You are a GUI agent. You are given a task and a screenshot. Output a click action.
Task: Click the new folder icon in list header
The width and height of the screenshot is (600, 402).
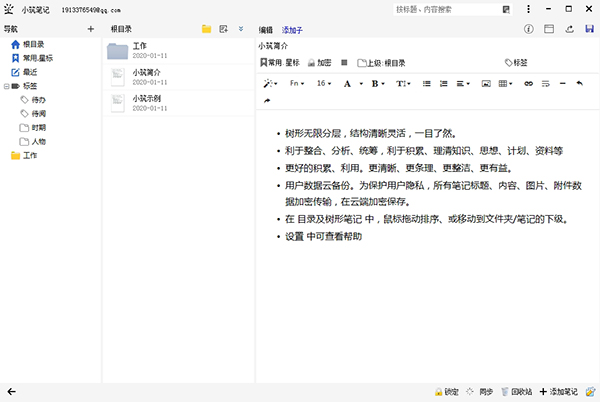(x=206, y=30)
